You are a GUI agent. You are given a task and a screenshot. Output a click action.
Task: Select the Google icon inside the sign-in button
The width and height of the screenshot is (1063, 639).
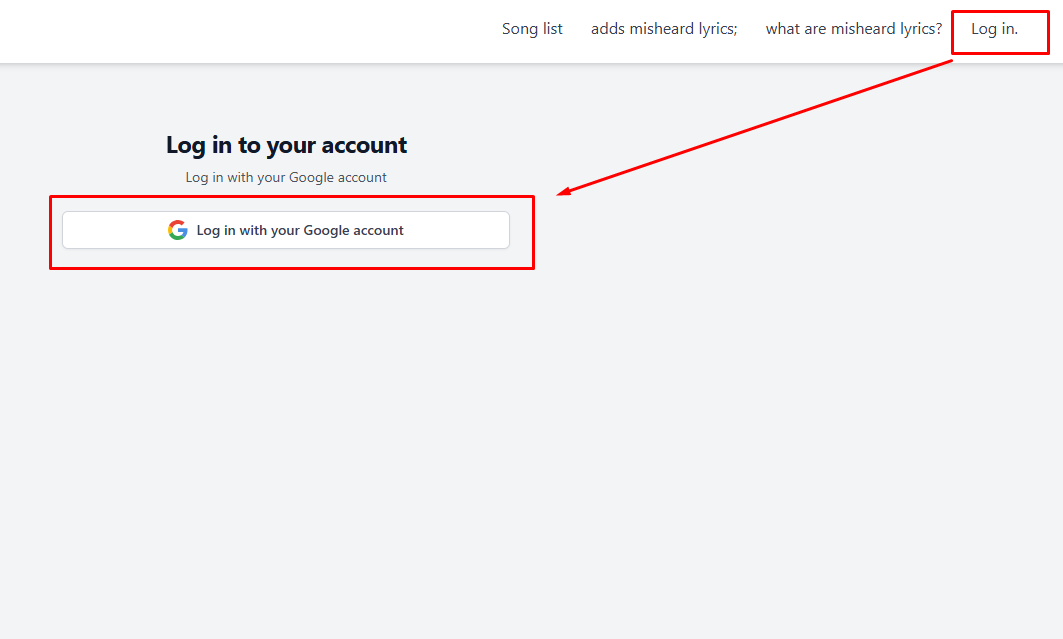pos(177,229)
